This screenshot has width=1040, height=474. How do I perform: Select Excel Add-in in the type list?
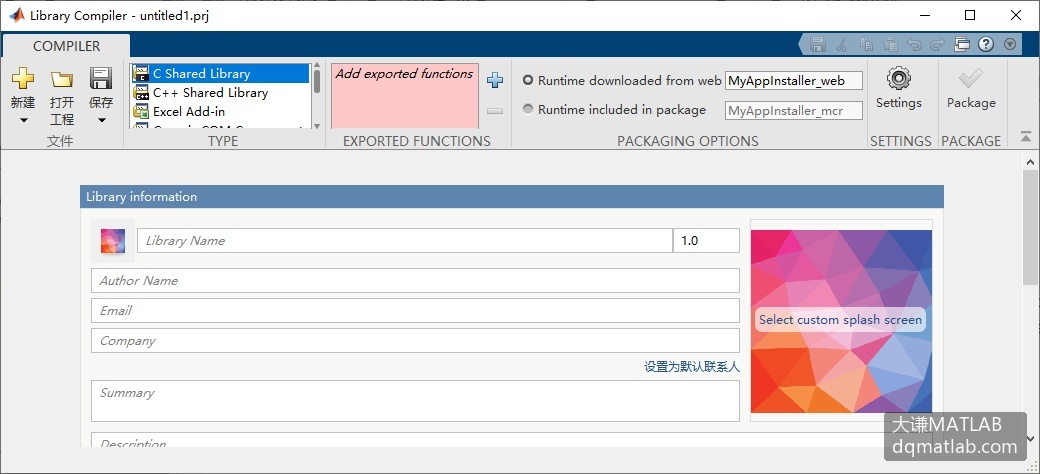221,111
